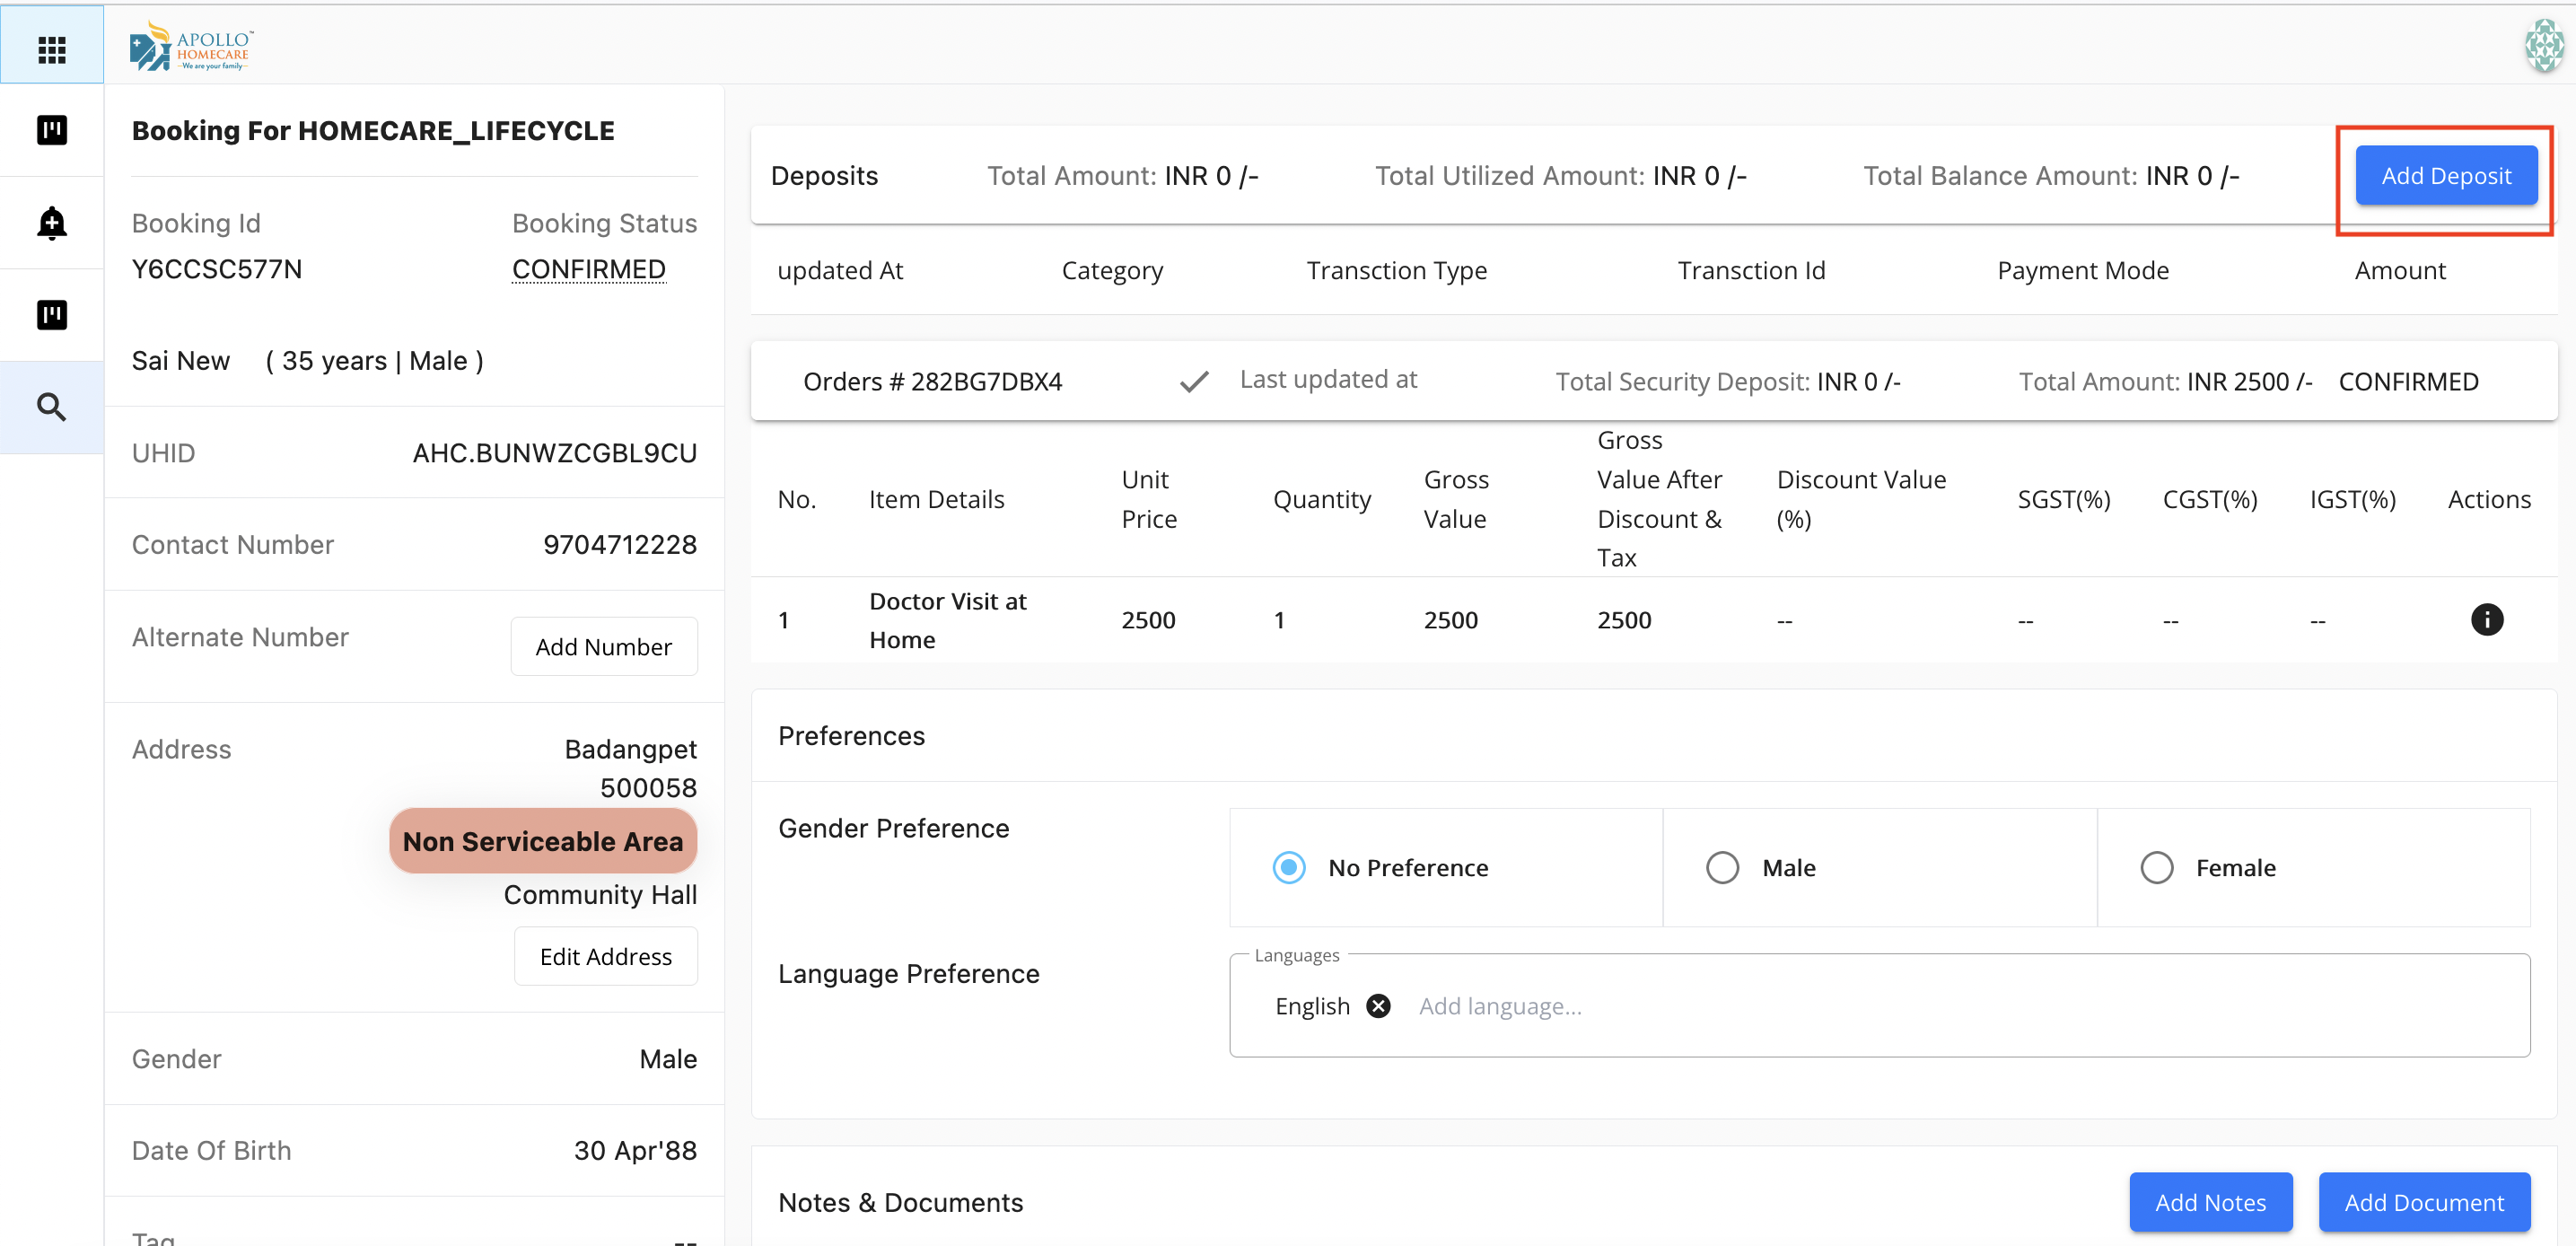
Task: Open the user avatar at top right
Action: 2543,46
